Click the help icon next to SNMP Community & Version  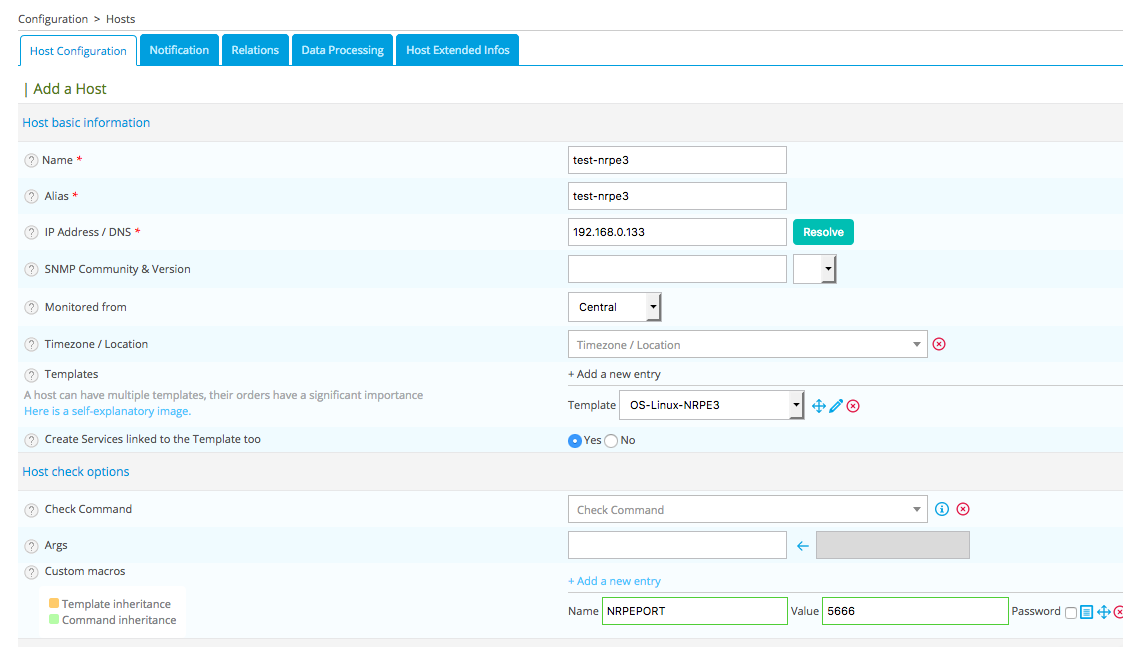(31, 269)
